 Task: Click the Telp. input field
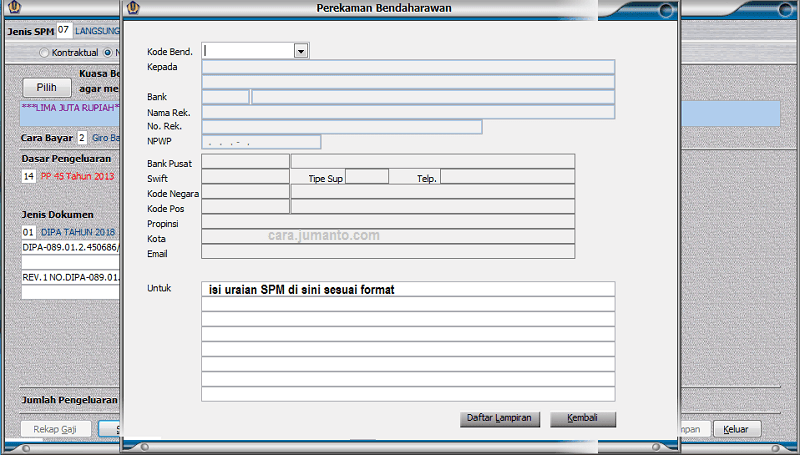coord(507,177)
